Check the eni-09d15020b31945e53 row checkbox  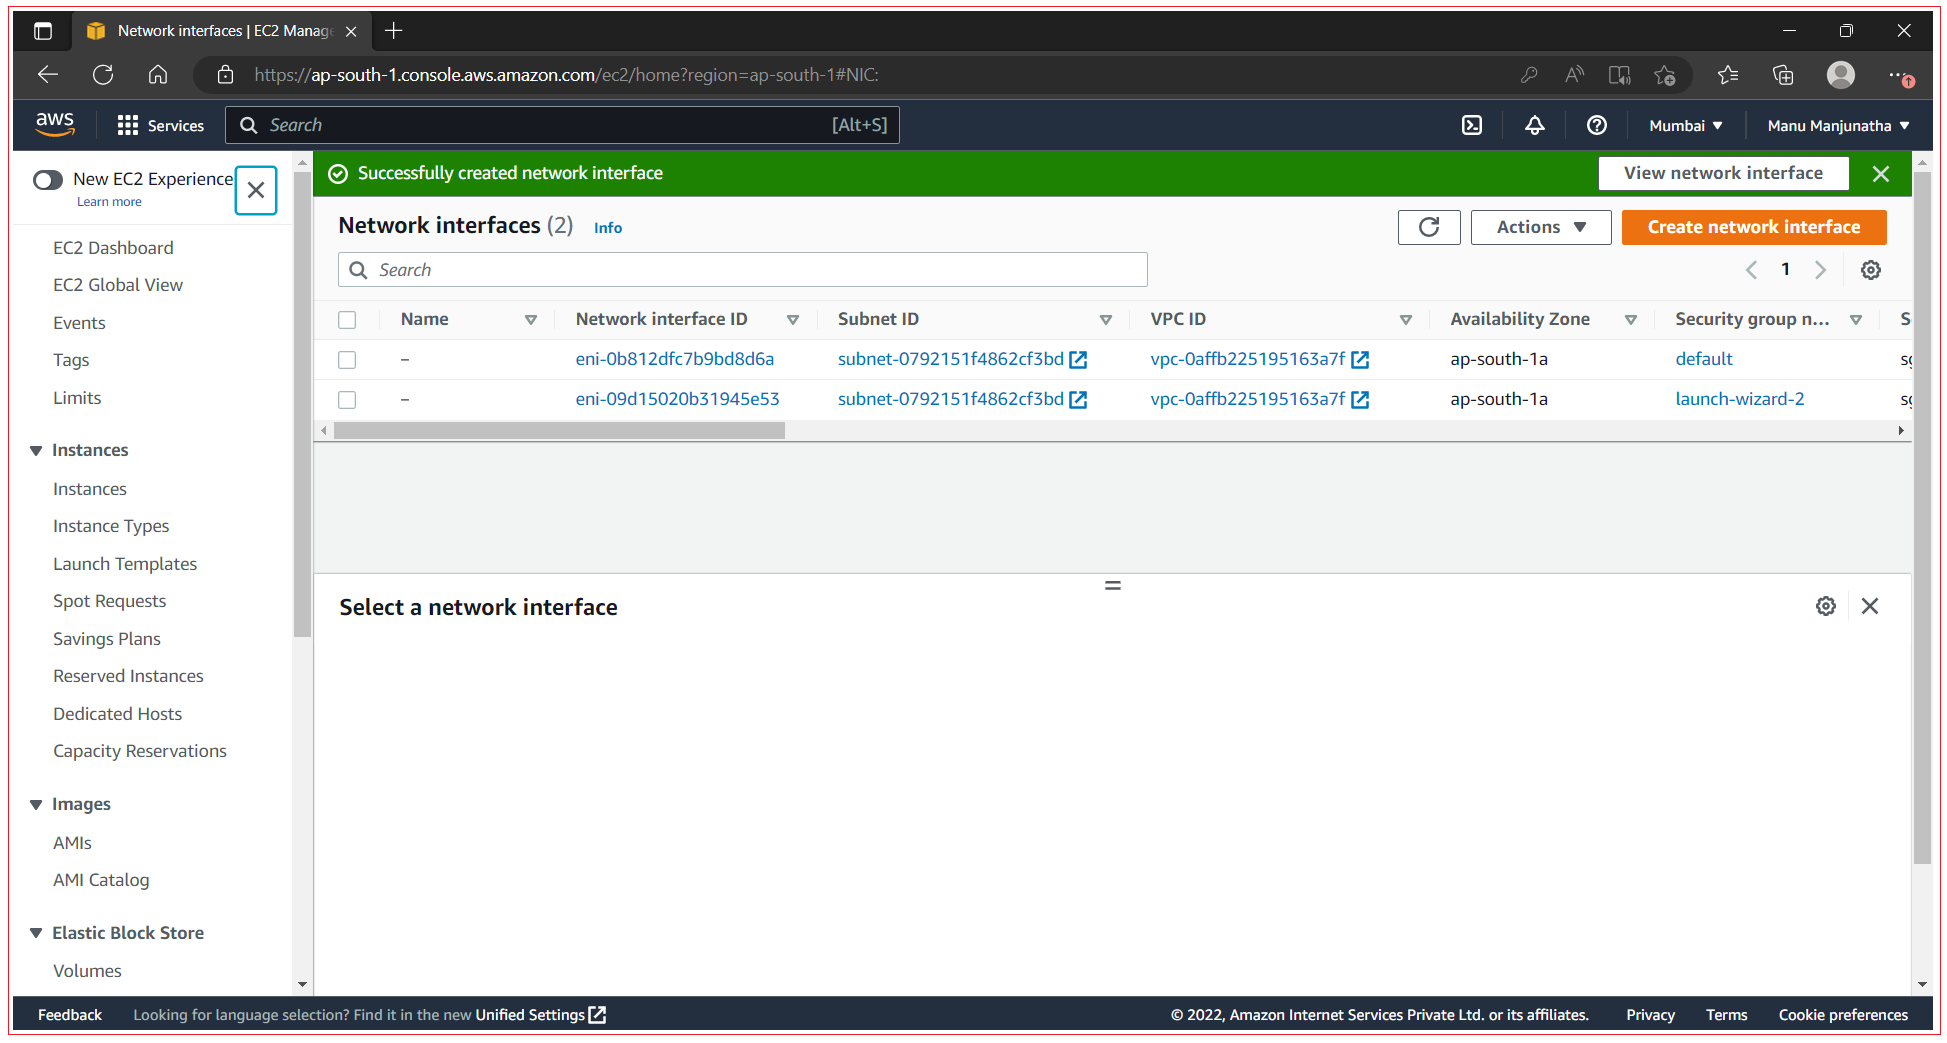click(x=347, y=400)
